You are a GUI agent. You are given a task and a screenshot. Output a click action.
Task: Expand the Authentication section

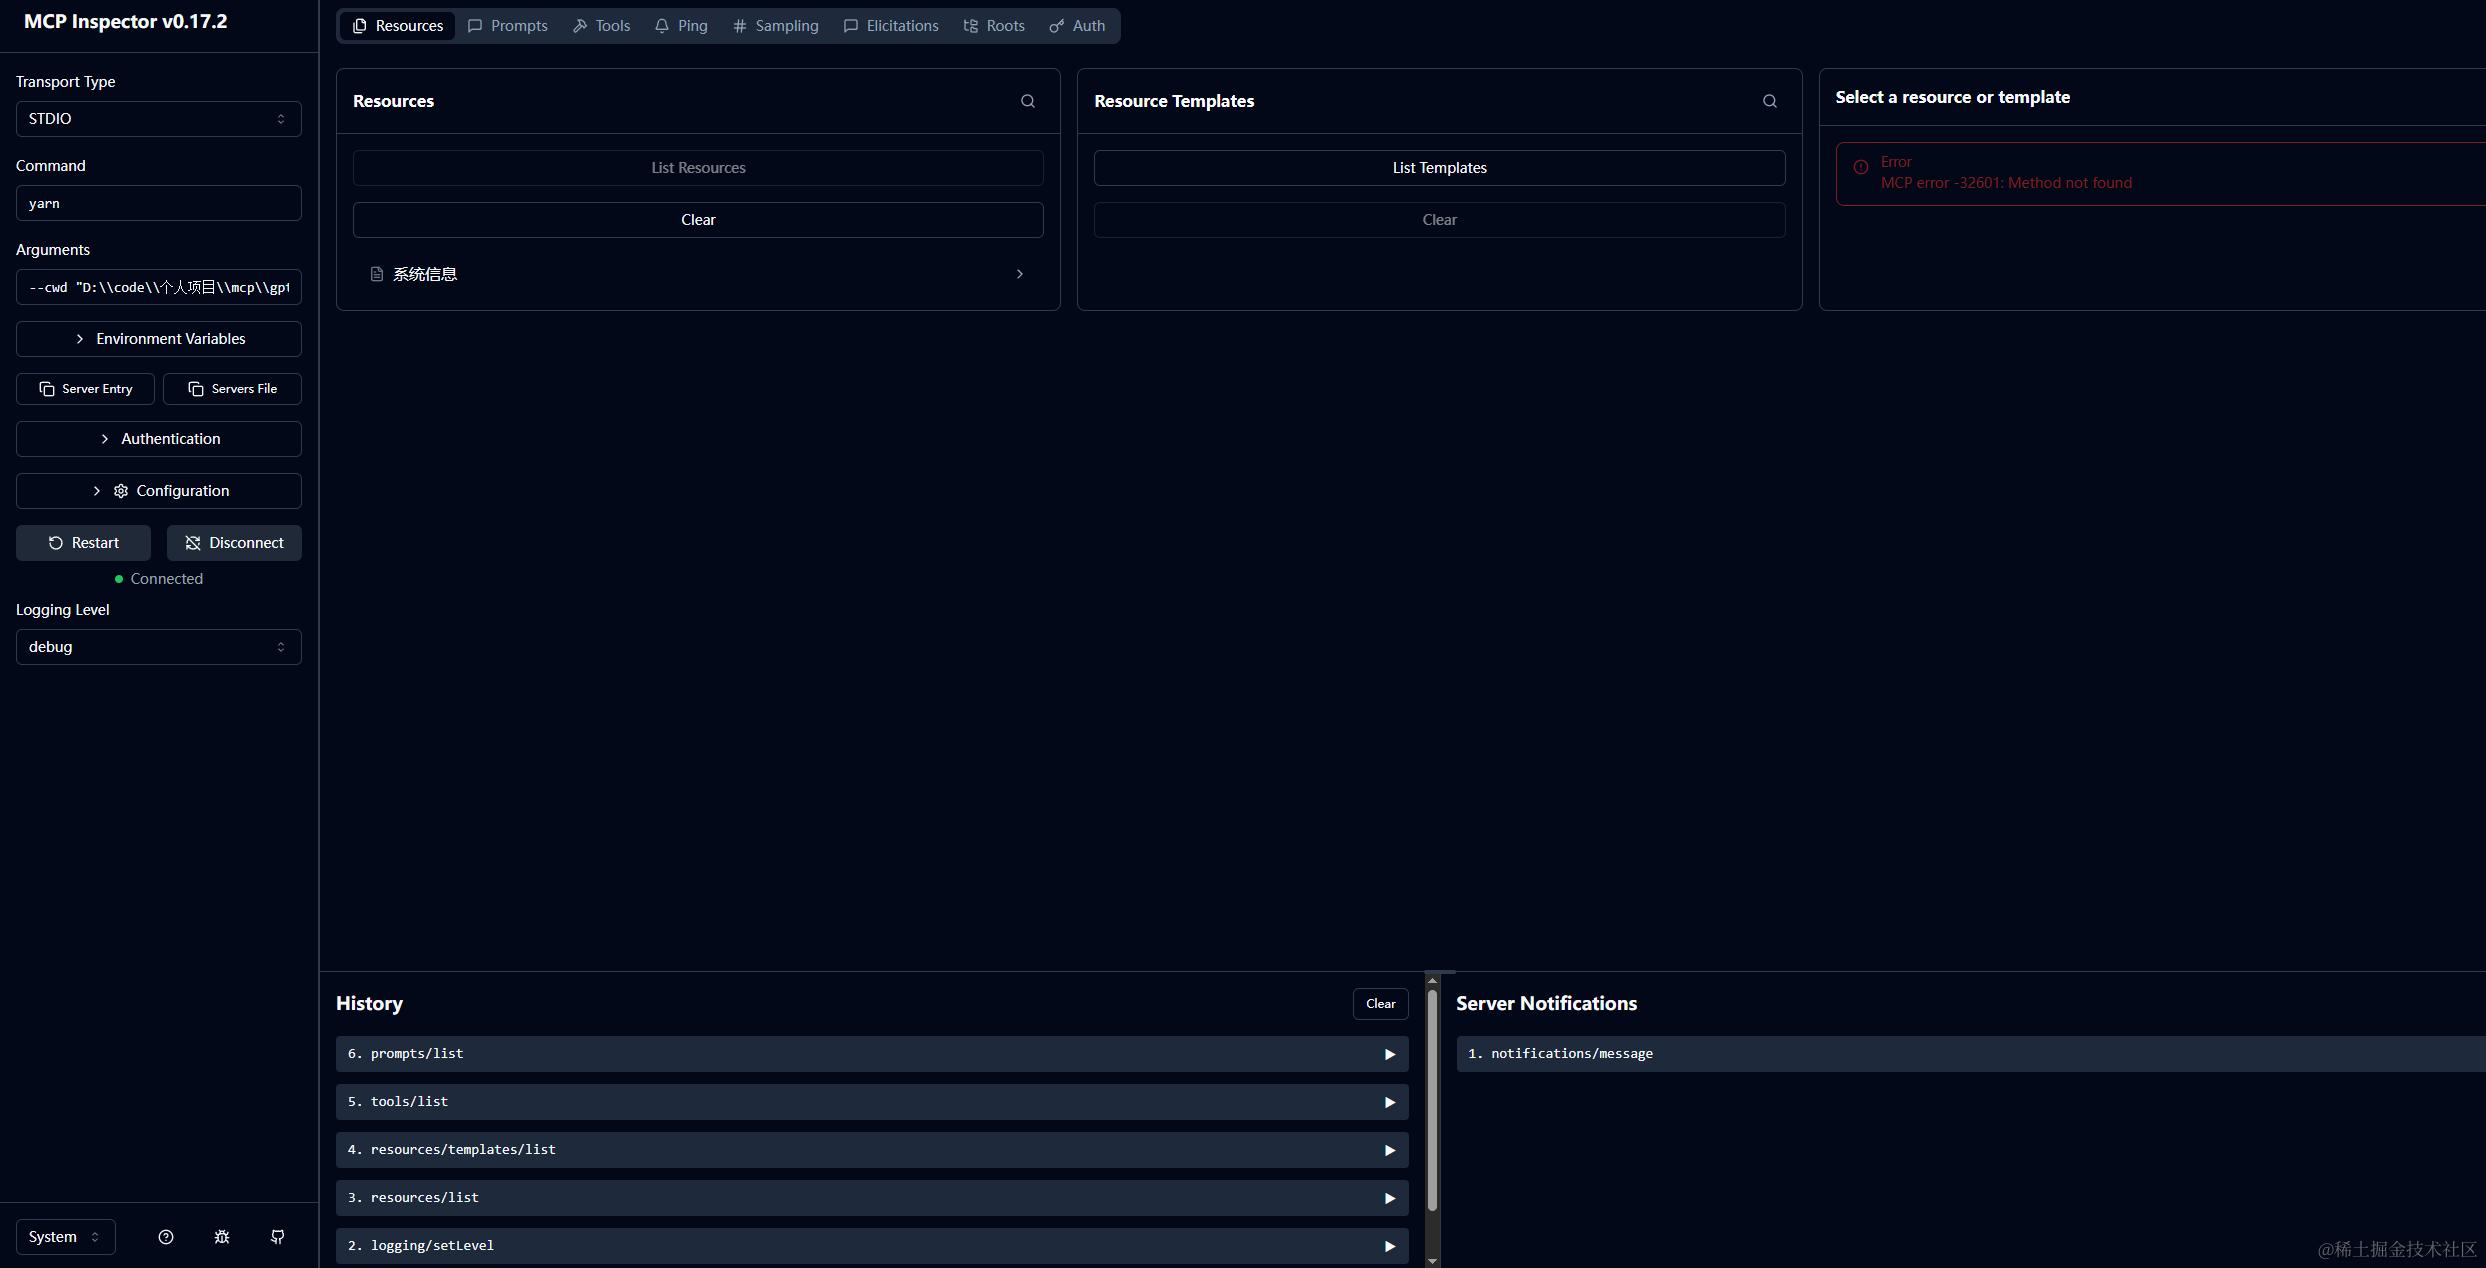158,439
